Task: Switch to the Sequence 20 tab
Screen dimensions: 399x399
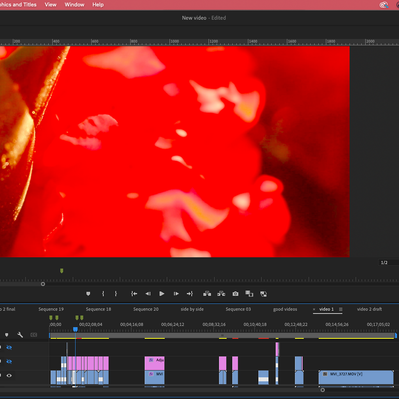Action: click(146, 309)
